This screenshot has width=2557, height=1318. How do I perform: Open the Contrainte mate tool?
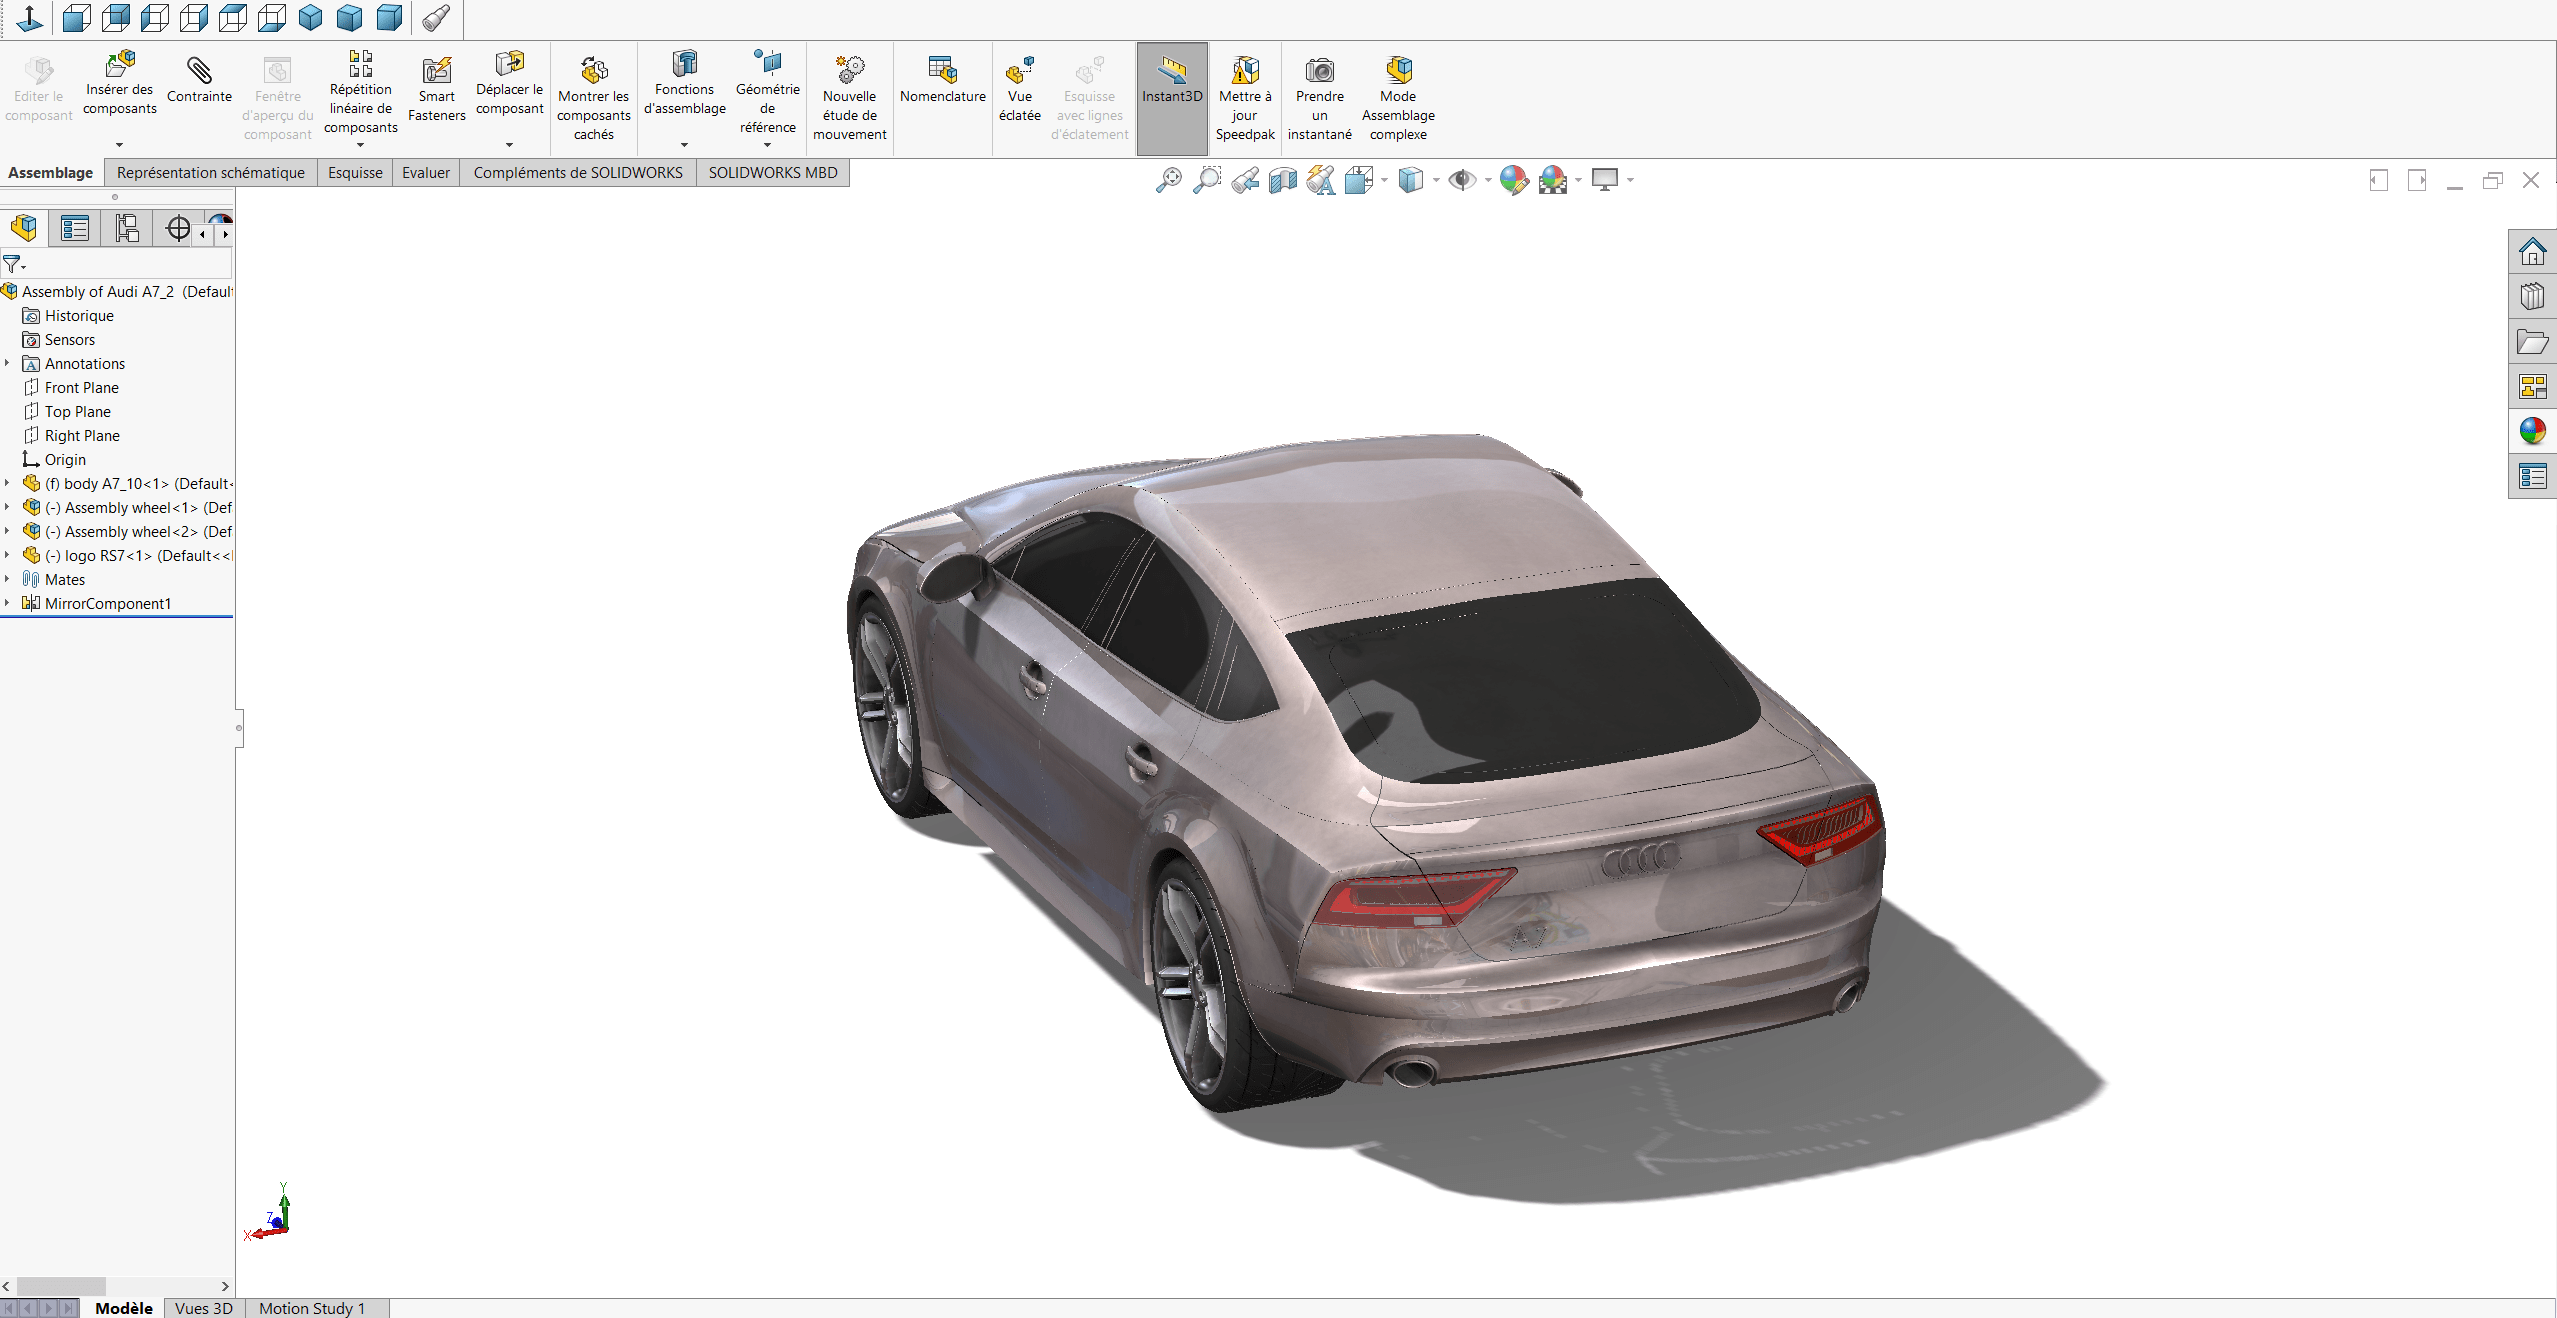click(x=199, y=80)
